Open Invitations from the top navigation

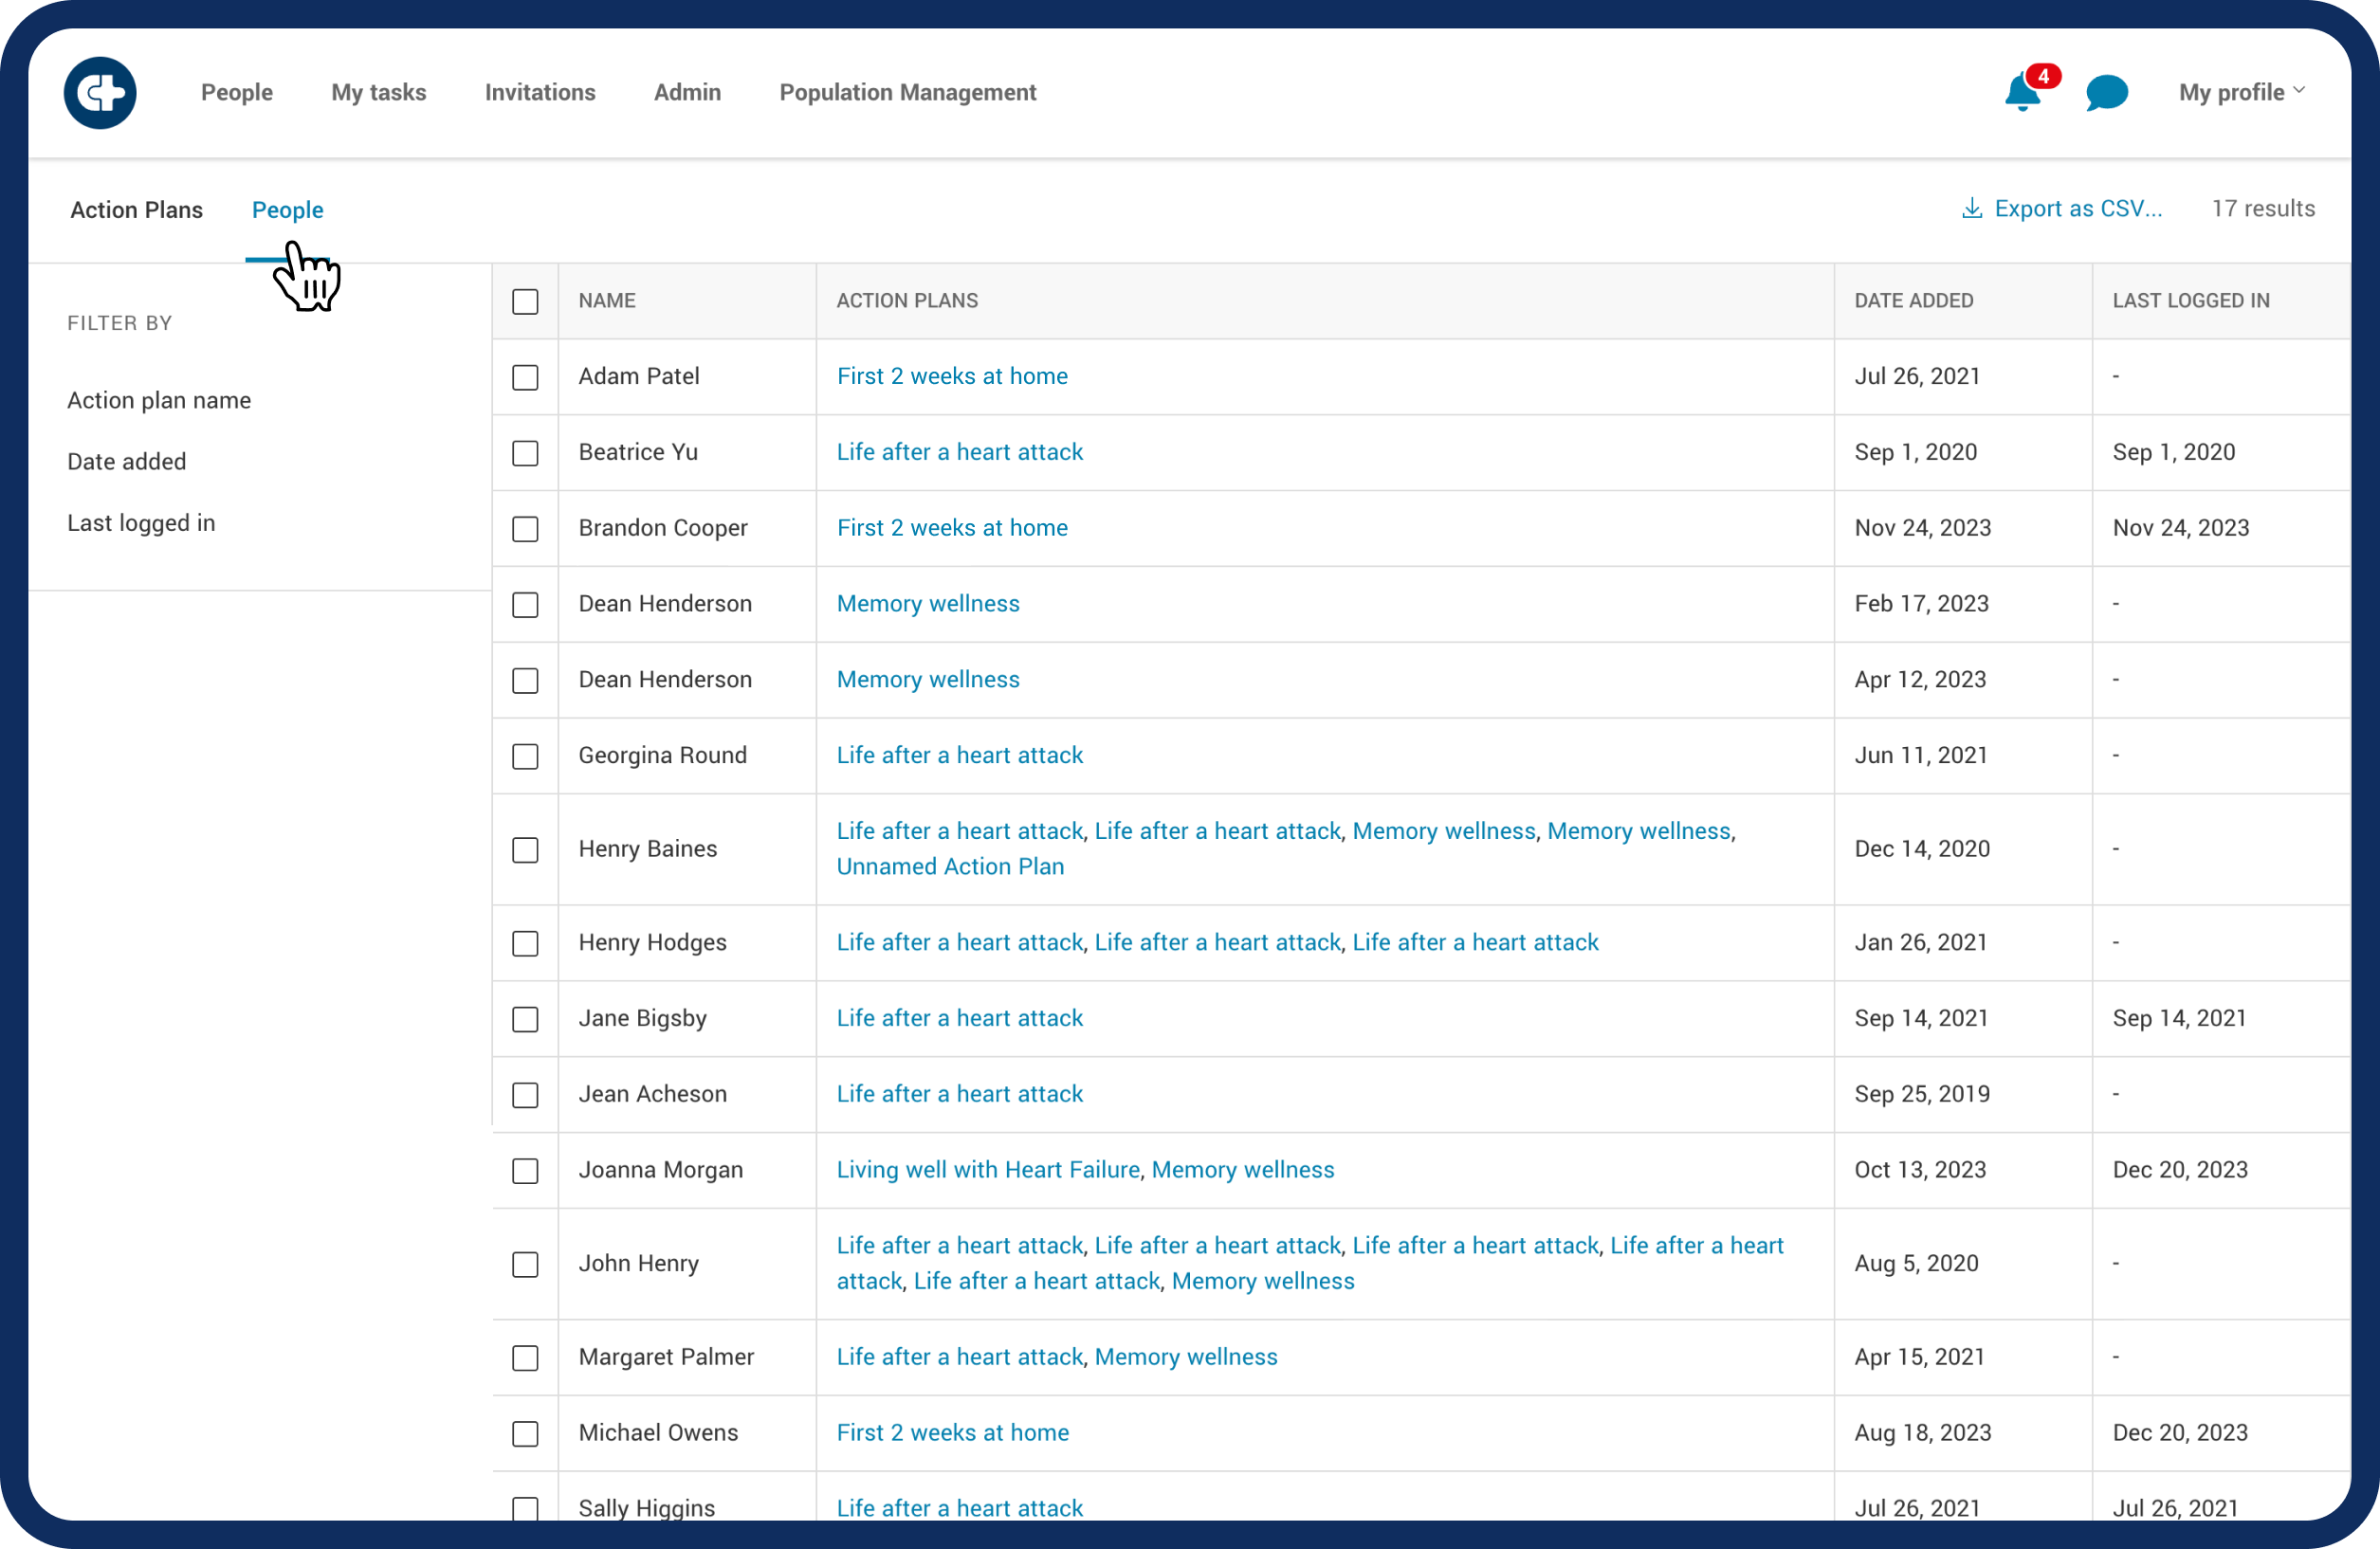pos(540,92)
